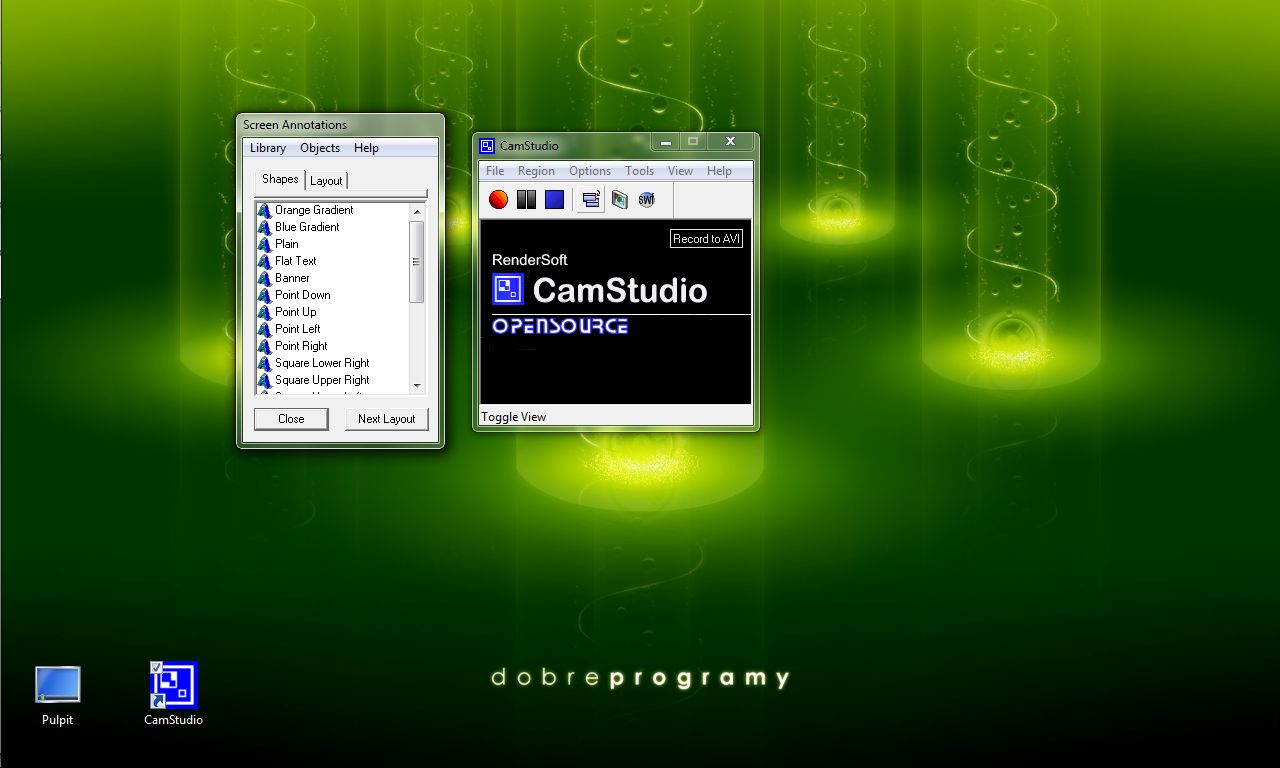Select the CamStudio title bar app icon
Screen dimensions: 1280x768
[487, 146]
